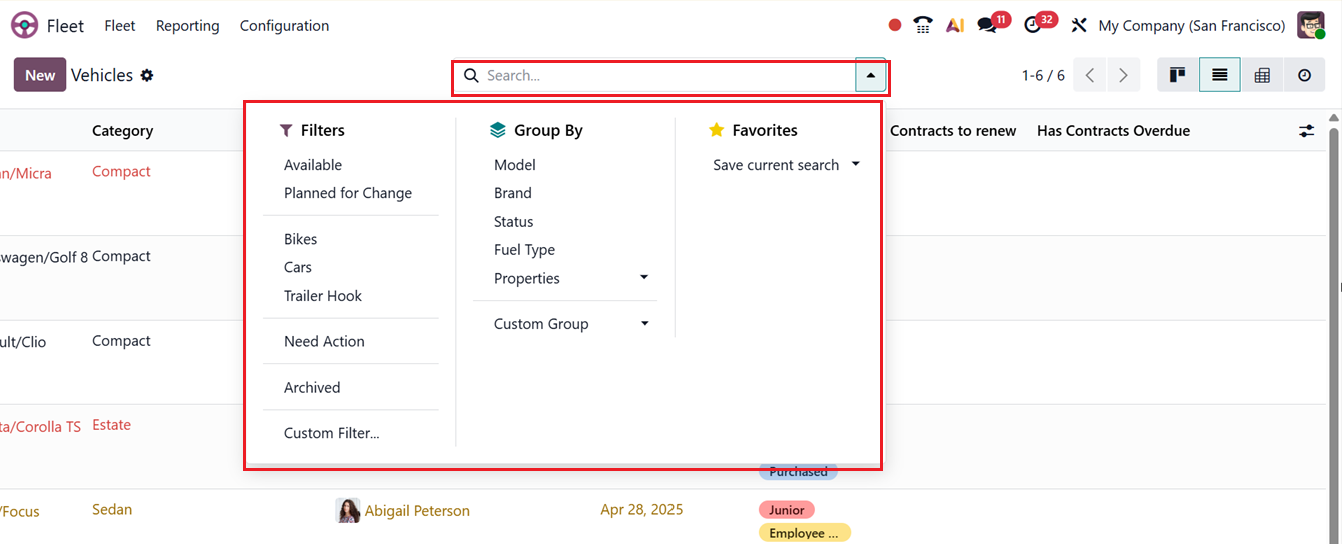This screenshot has width=1342, height=544.
Task: Open the Reporting menu
Action: click(187, 25)
